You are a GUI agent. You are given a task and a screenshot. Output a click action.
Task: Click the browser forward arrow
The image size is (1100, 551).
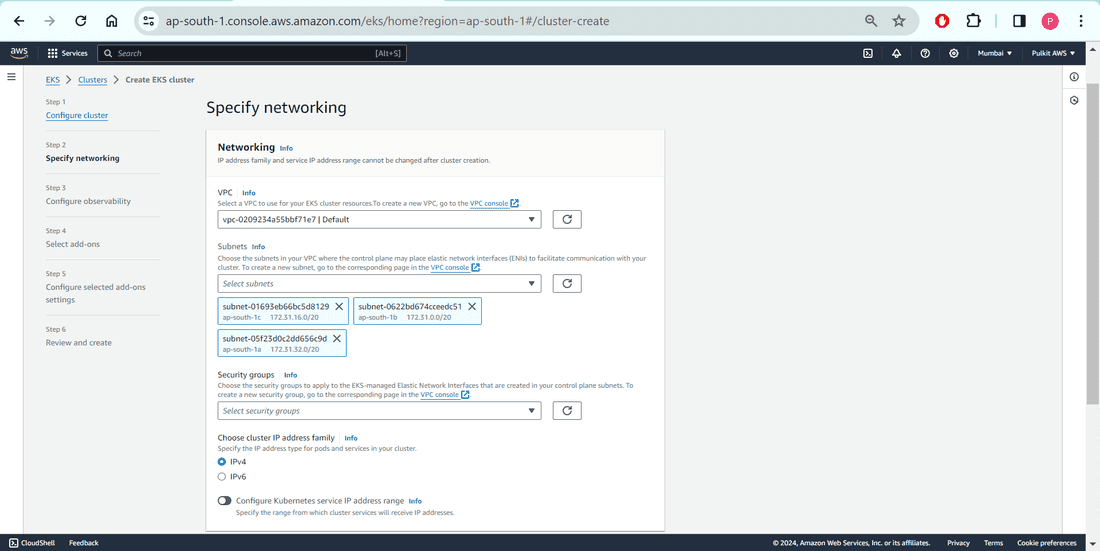[x=50, y=21]
